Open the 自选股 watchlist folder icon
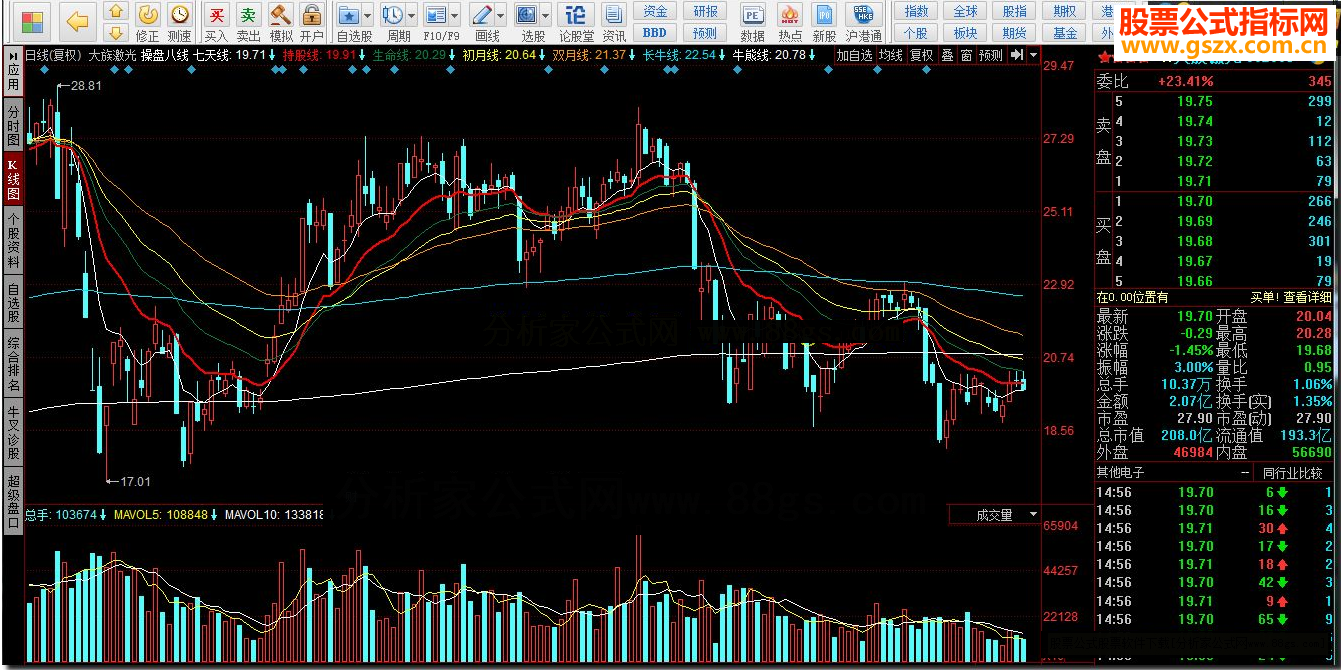 click(x=349, y=15)
